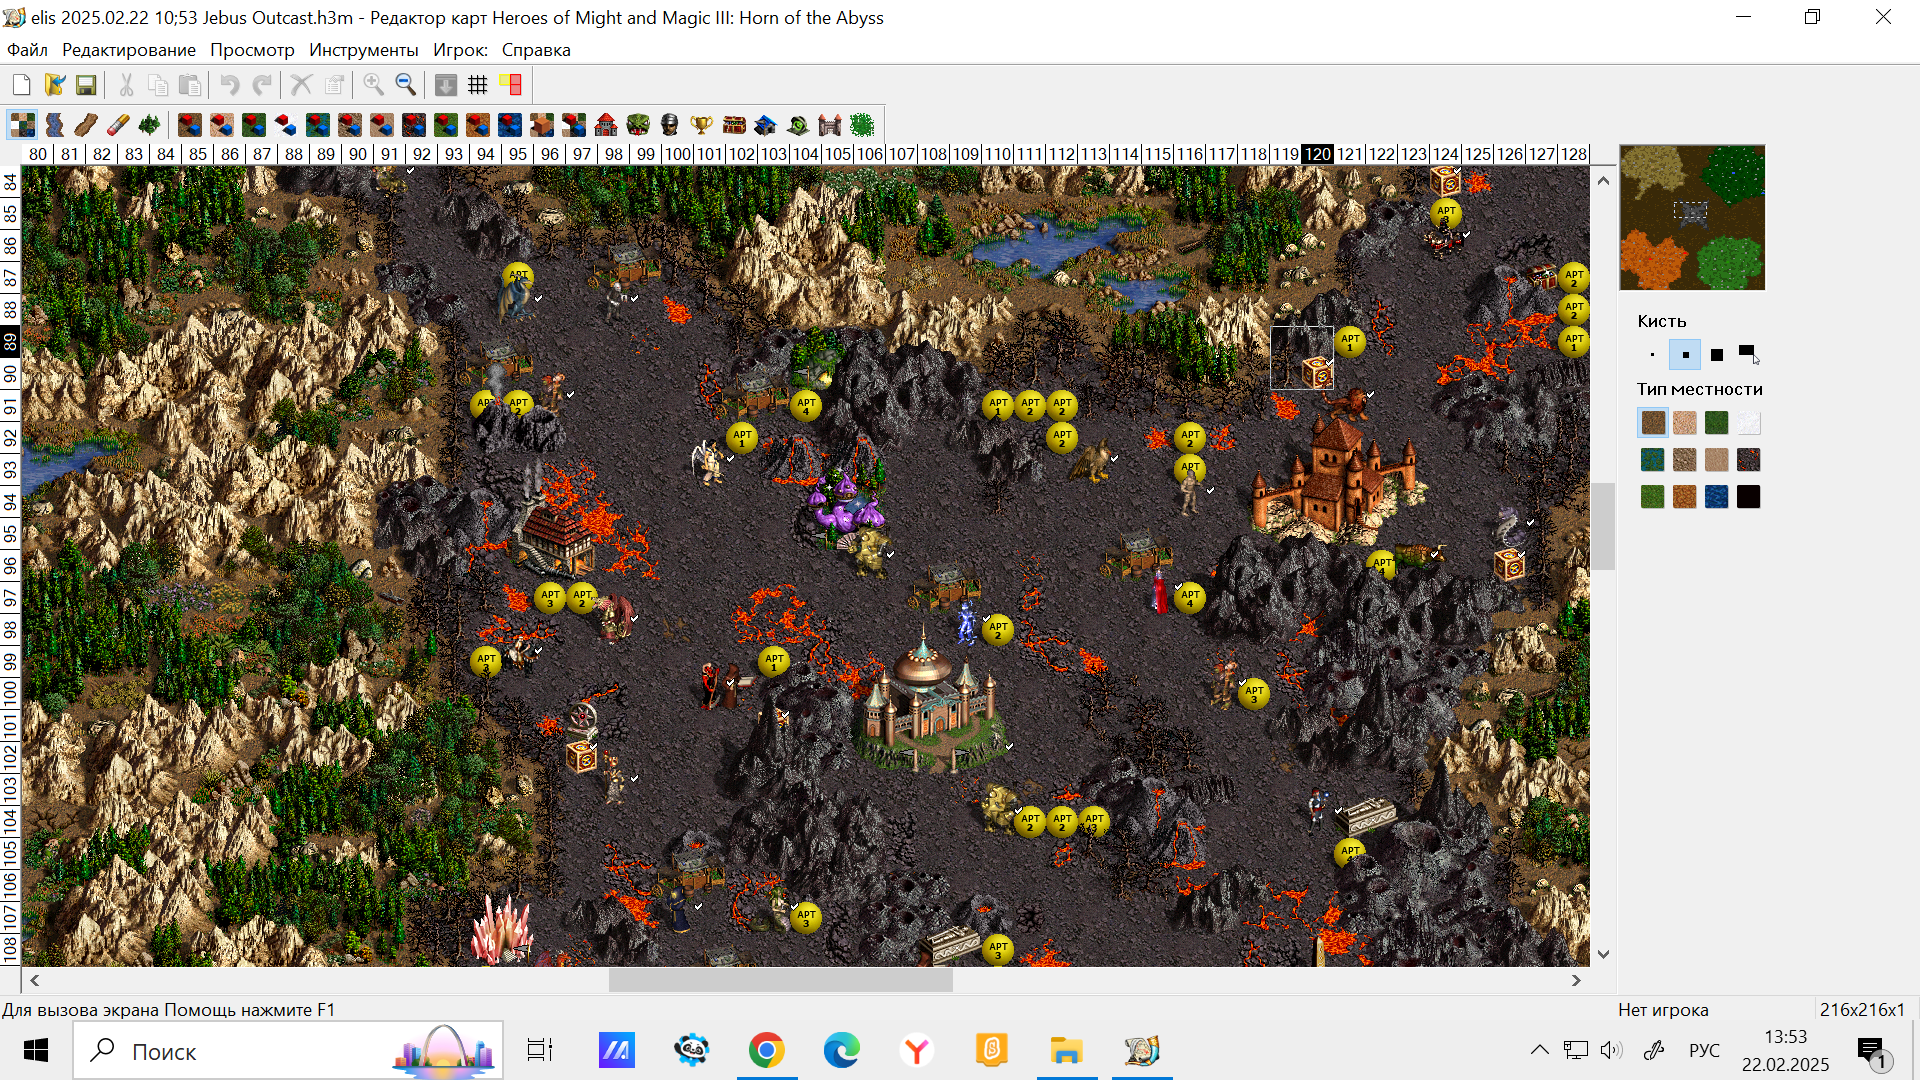The image size is (1920, 1080).
Task: Click the zoom out magnifier
Action: pos(406,85)
